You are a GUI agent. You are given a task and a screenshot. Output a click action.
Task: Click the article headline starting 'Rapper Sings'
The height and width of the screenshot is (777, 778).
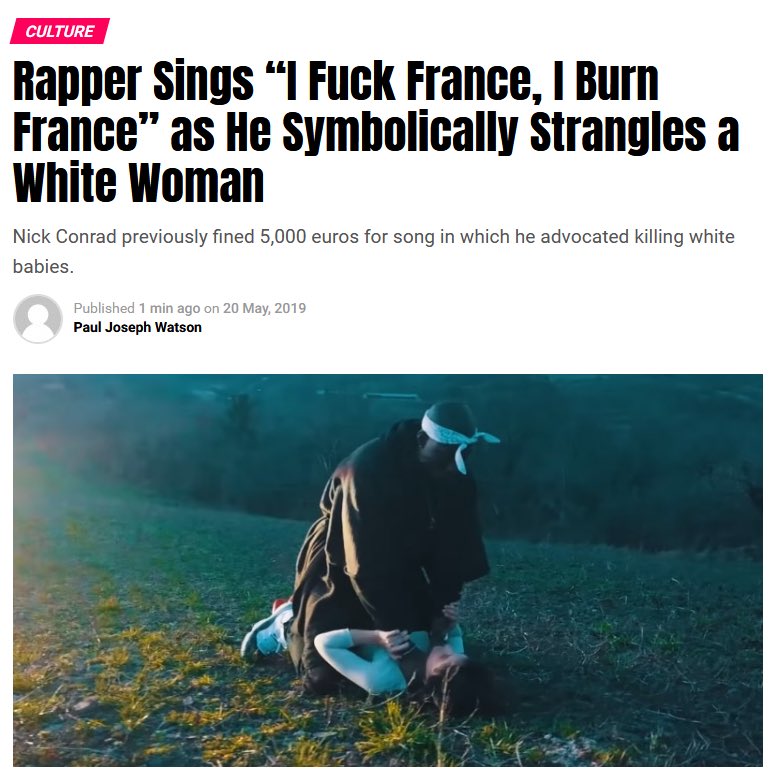point(376,131)
